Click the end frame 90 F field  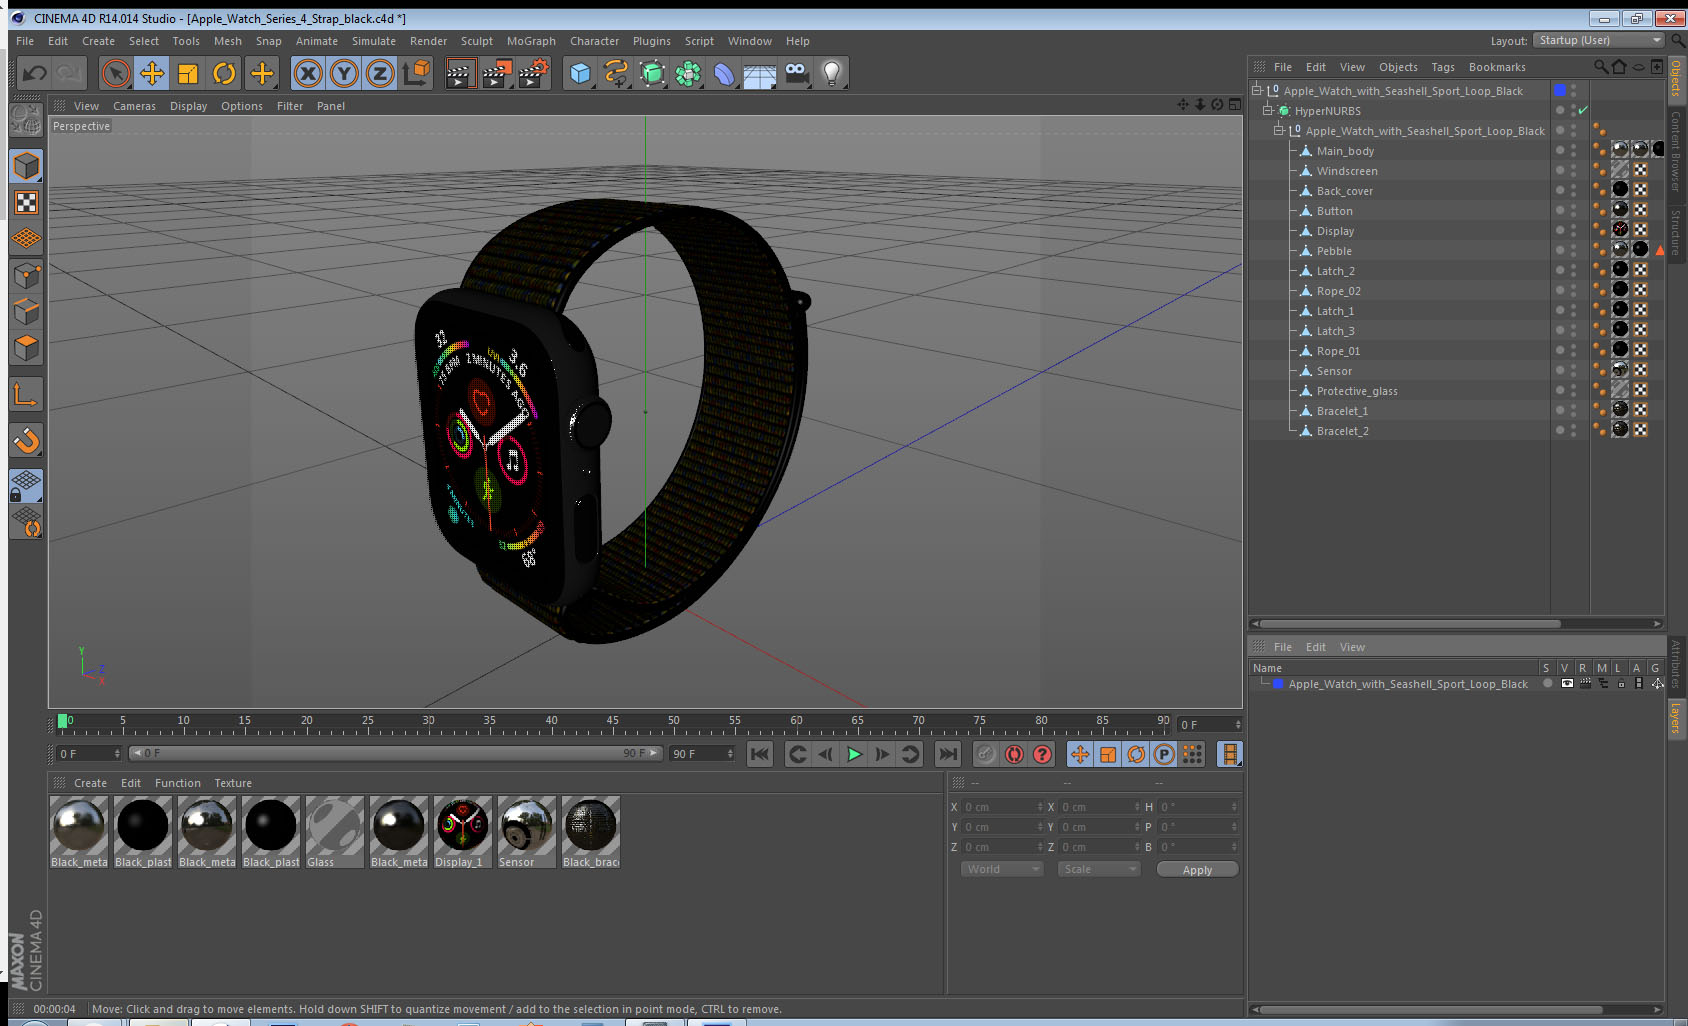click(x=703, y=754)
